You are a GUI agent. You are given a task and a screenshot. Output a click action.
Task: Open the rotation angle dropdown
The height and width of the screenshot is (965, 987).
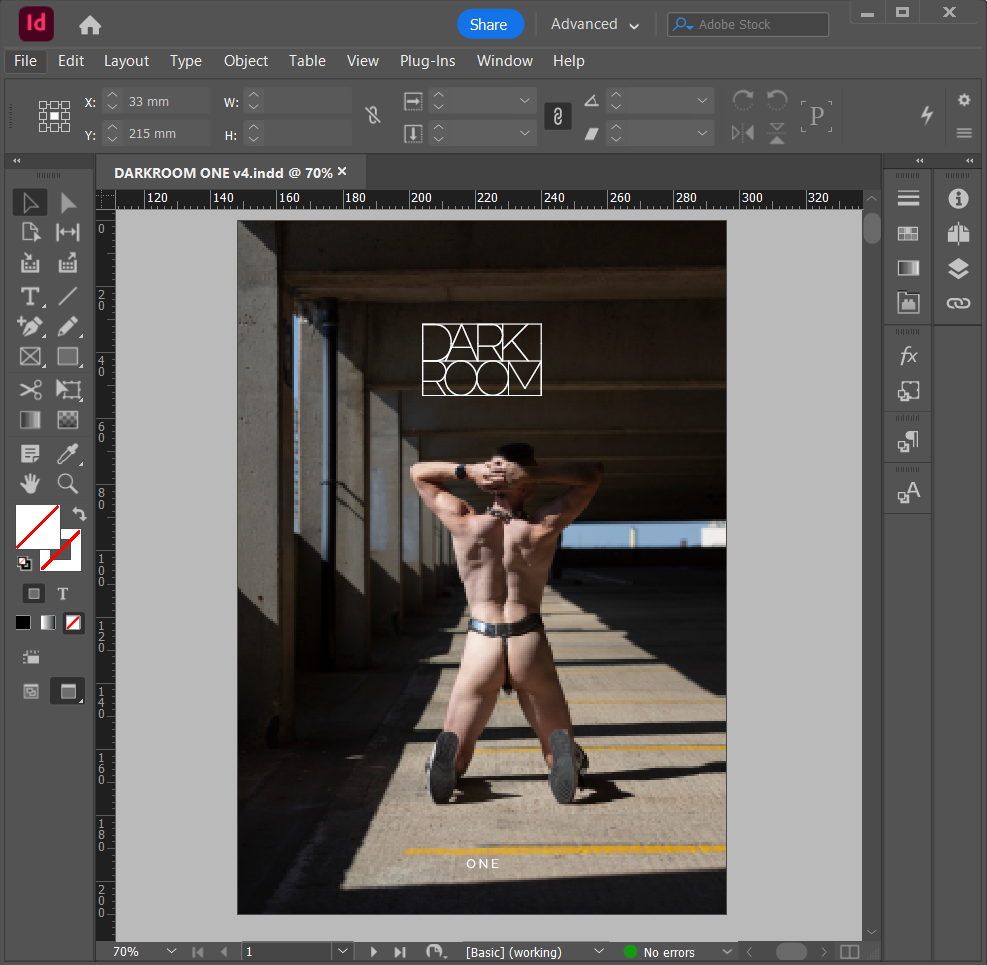tap(702, 101)
